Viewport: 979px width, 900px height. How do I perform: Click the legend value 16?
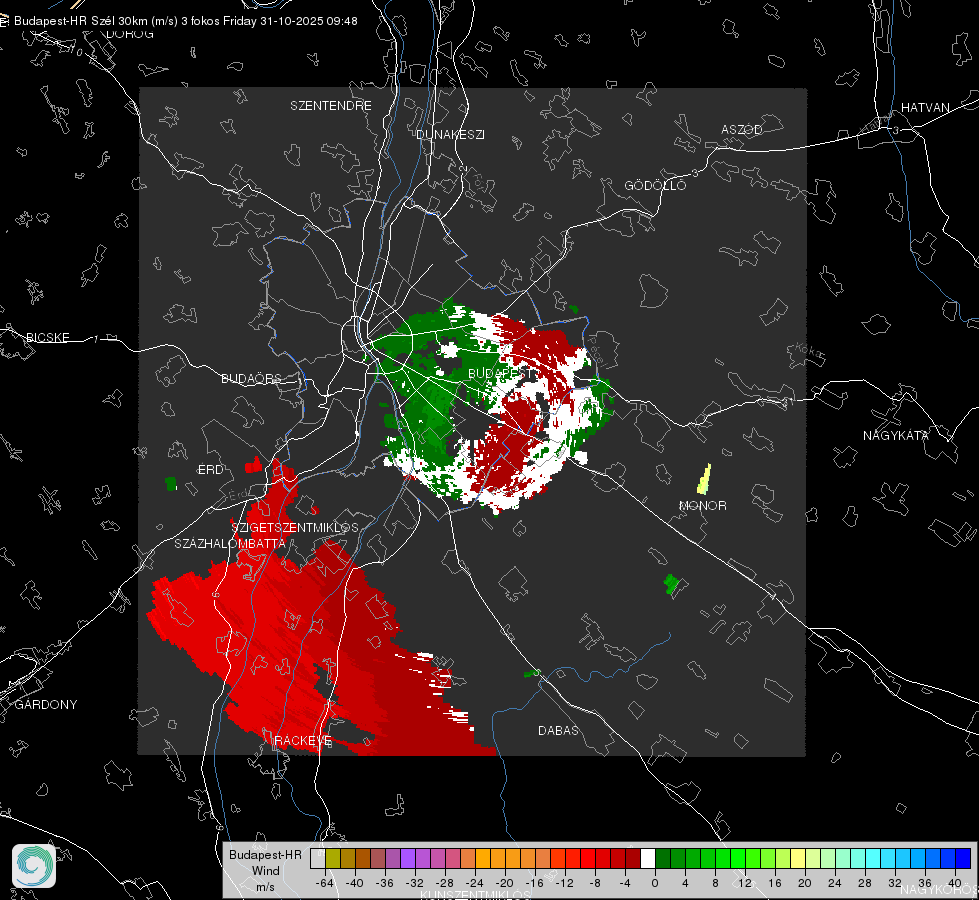775,883
